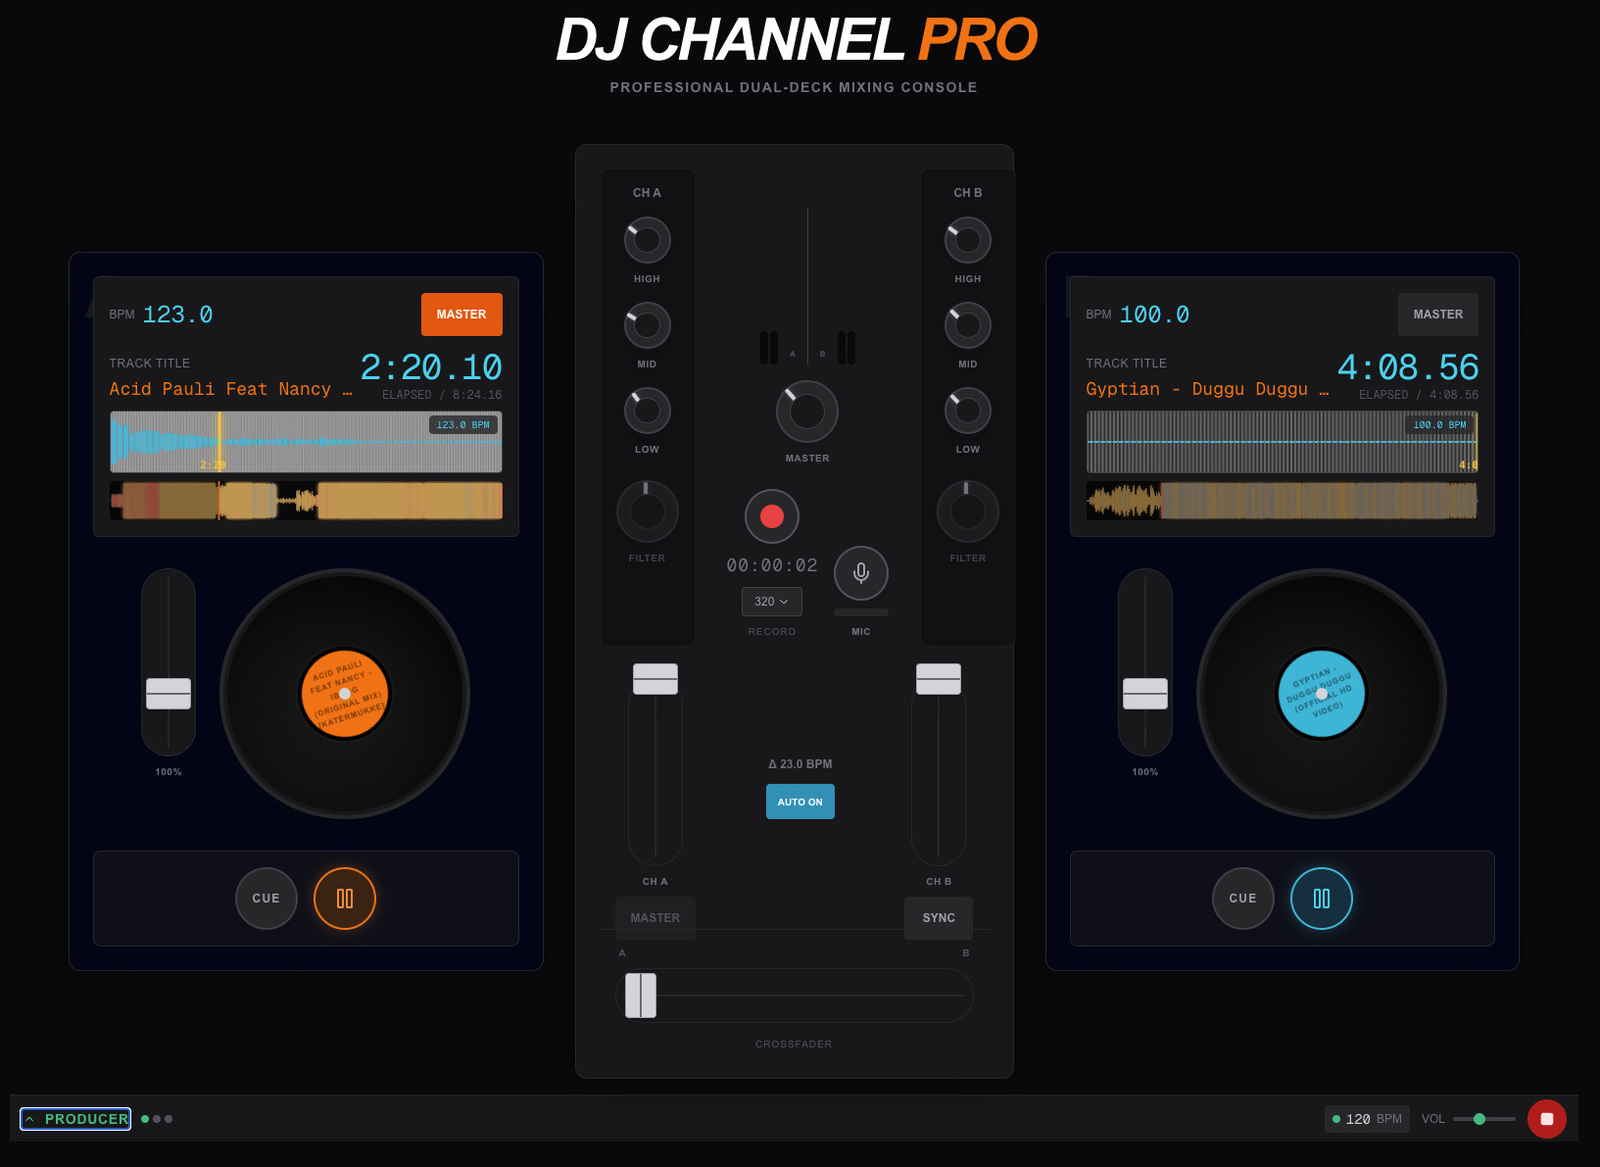Click the 120 BPM indicator in bottom bar

1367,1119
